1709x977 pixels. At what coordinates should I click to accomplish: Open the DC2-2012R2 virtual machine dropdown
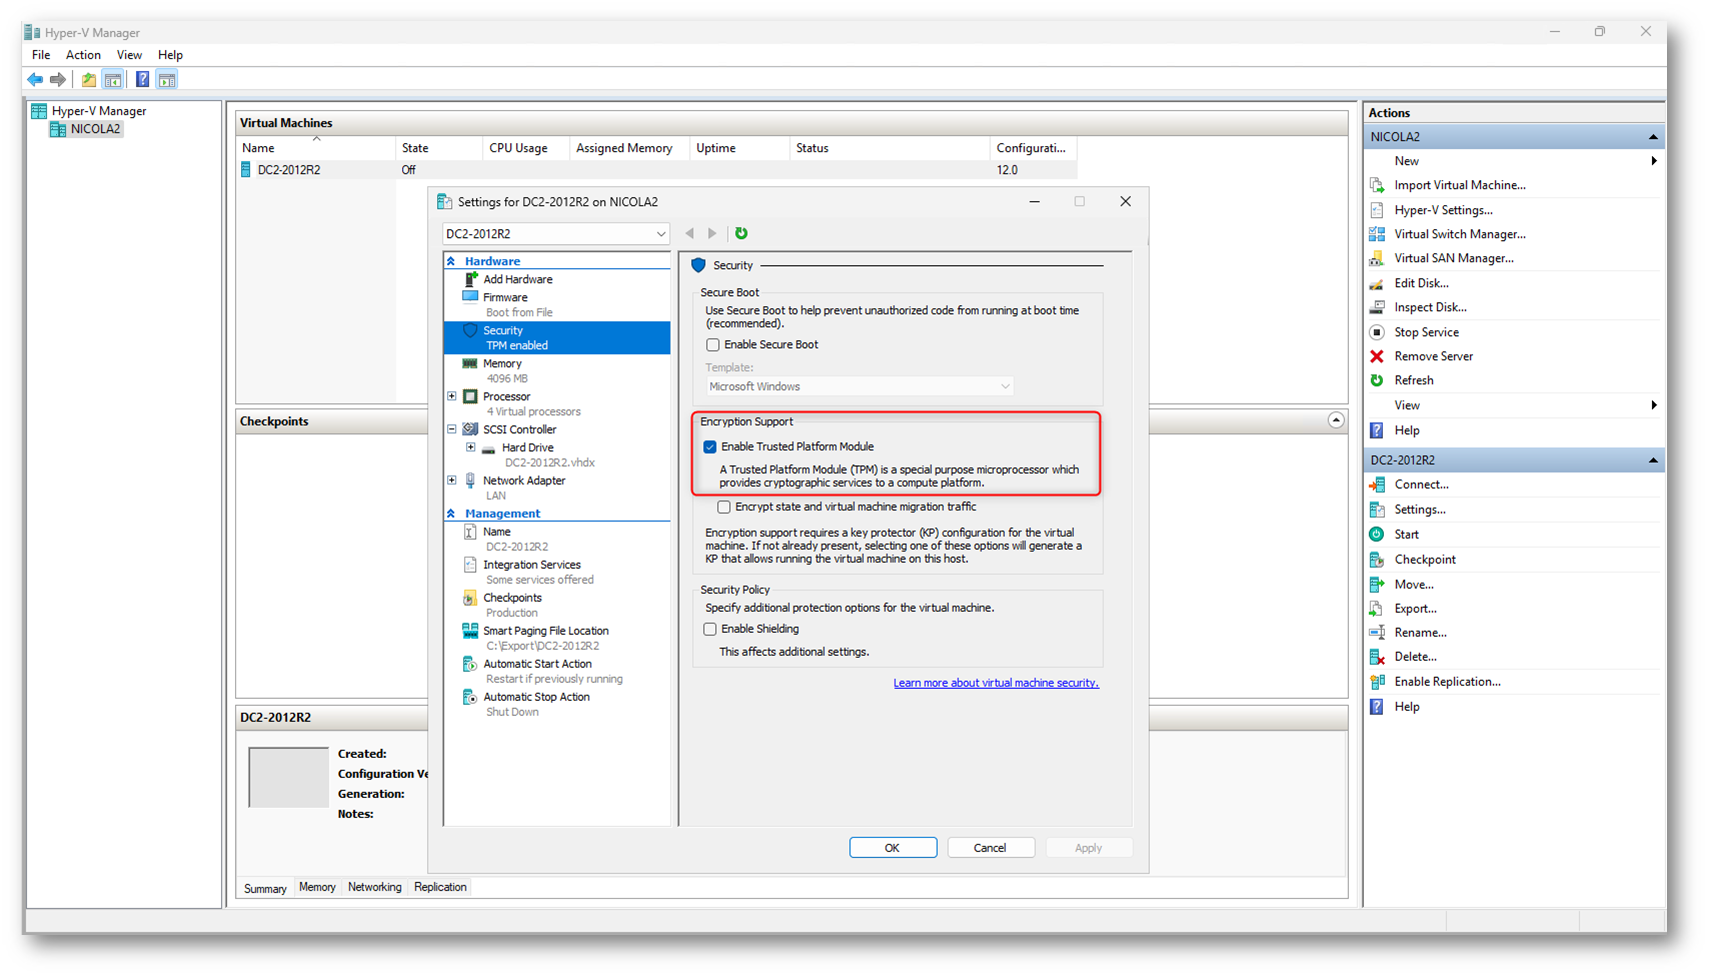(556, 234)
